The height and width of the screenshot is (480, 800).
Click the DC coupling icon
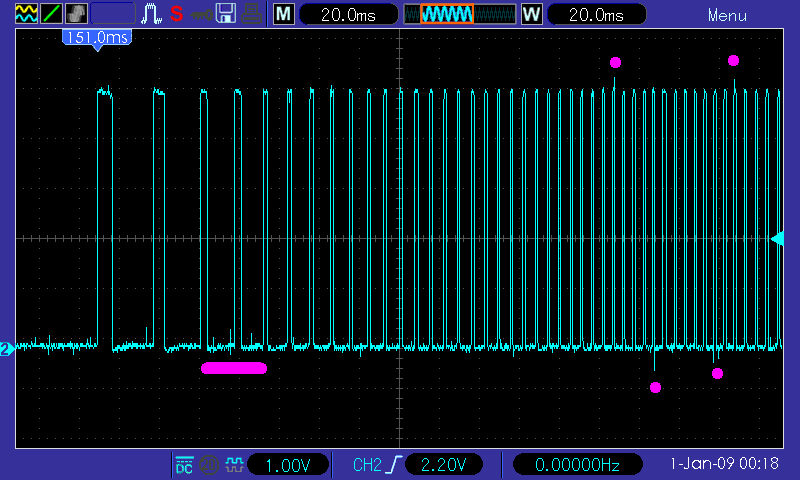point(184,465)
